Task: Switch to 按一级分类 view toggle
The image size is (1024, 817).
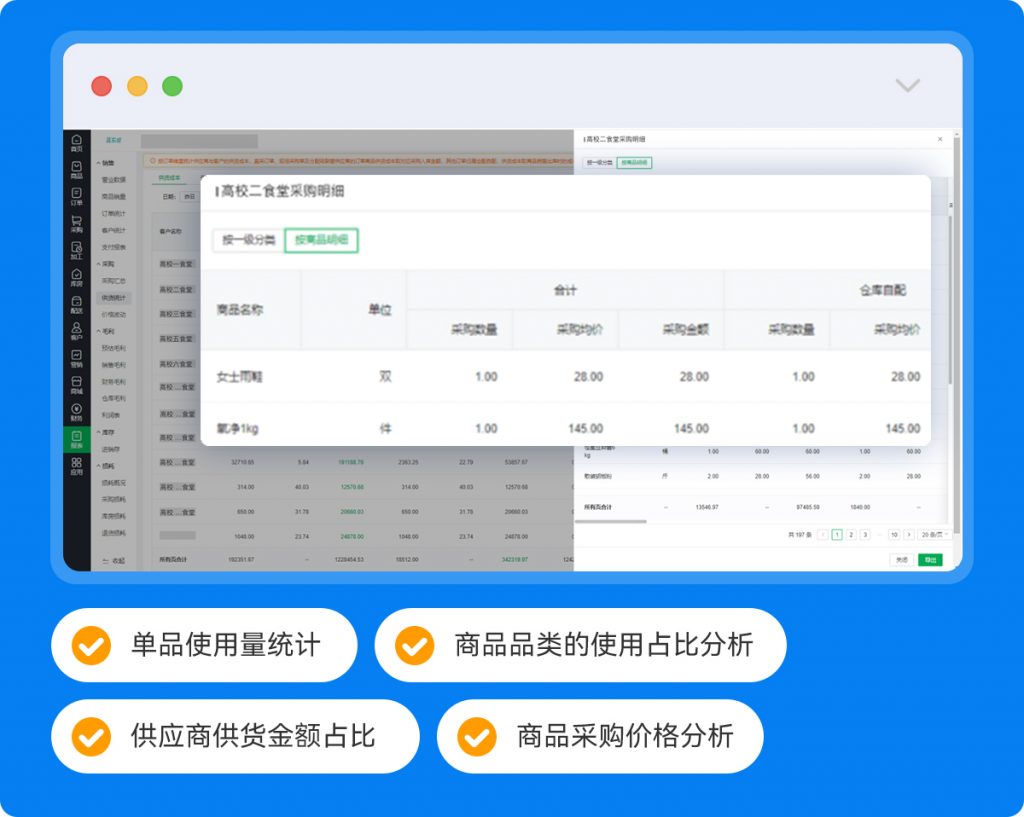Action: [248, 240]
